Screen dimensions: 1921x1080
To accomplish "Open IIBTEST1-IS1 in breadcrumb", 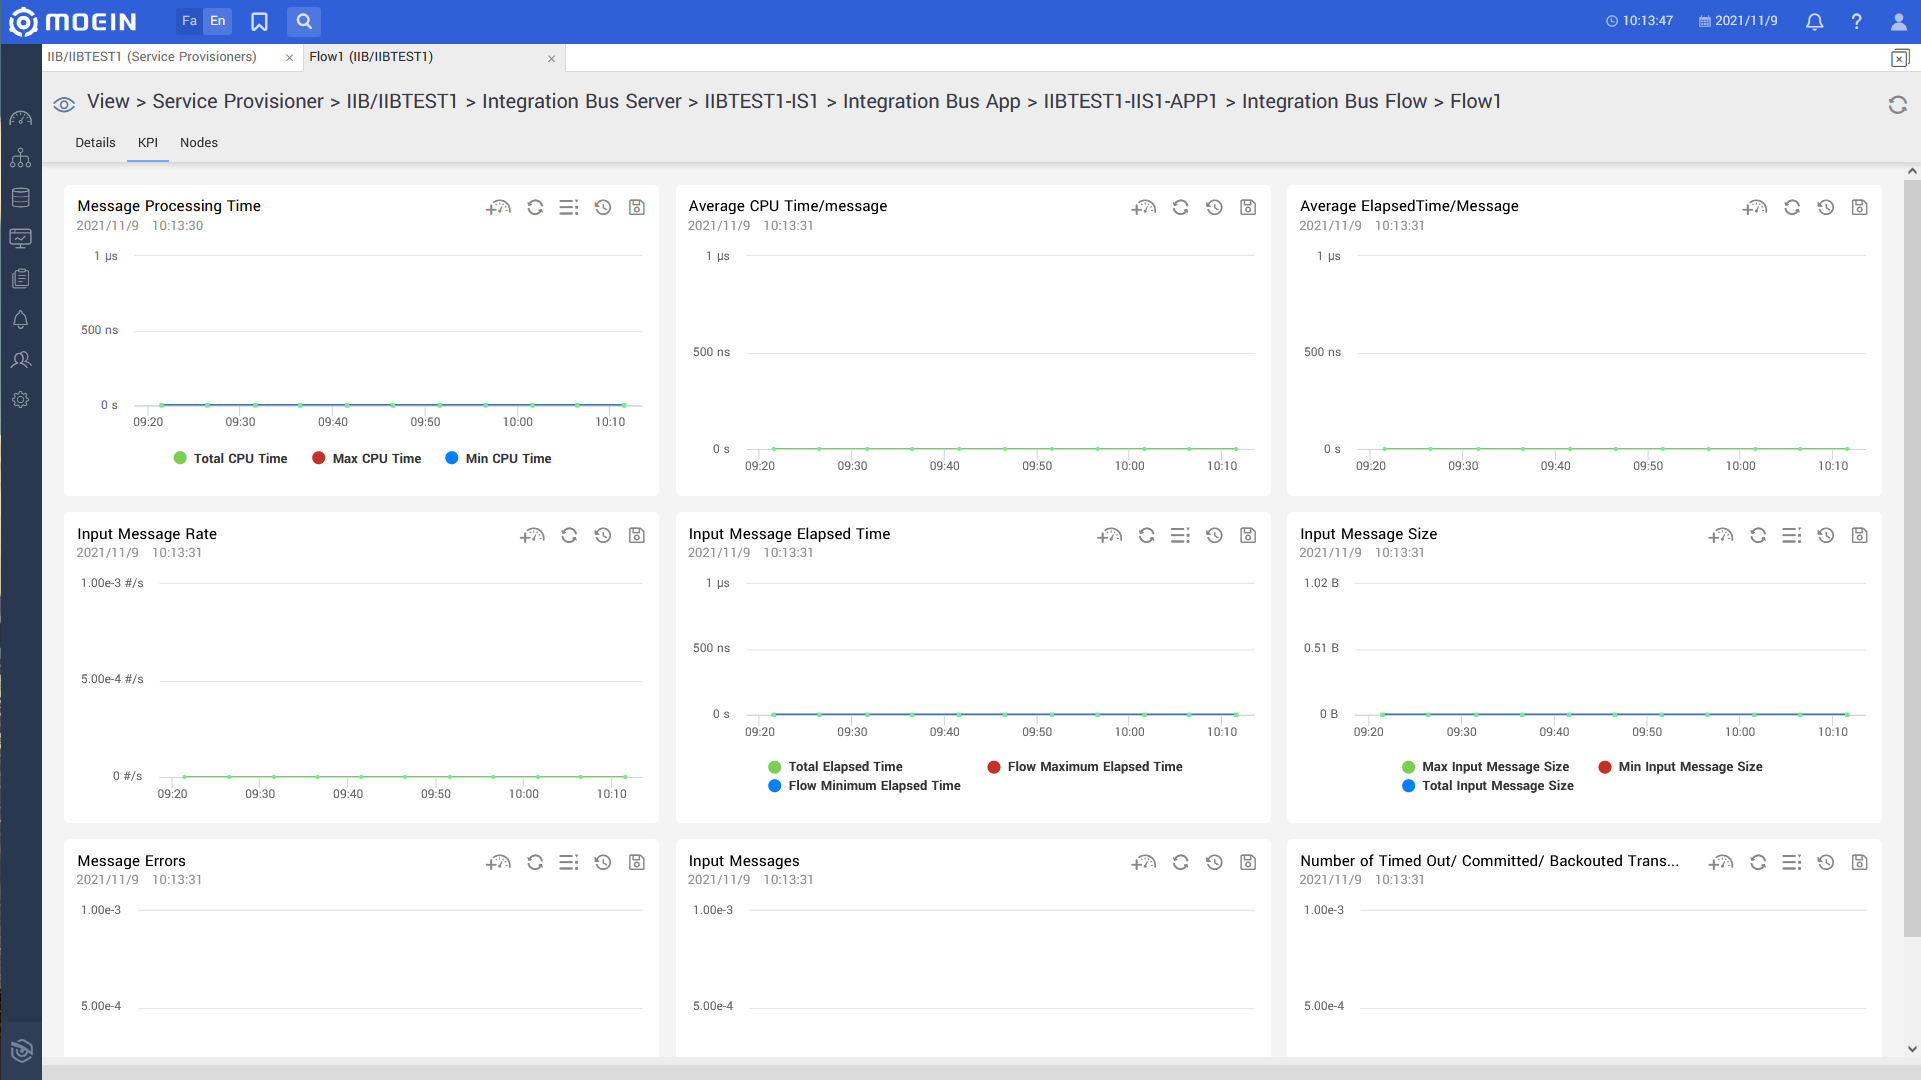I will (x=761, y=102).
